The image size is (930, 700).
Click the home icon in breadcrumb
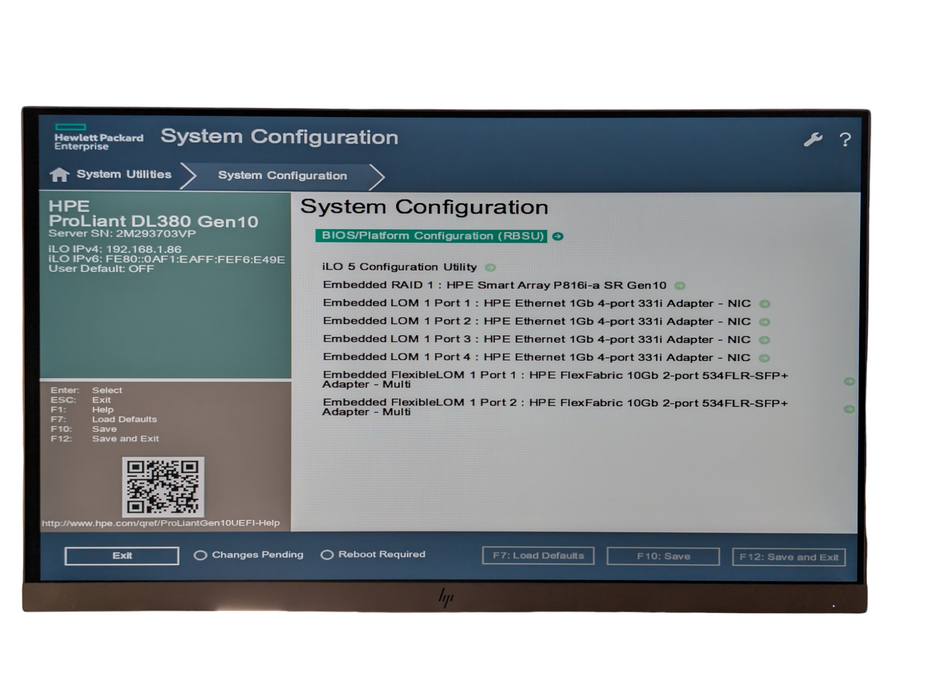point(59,174)
